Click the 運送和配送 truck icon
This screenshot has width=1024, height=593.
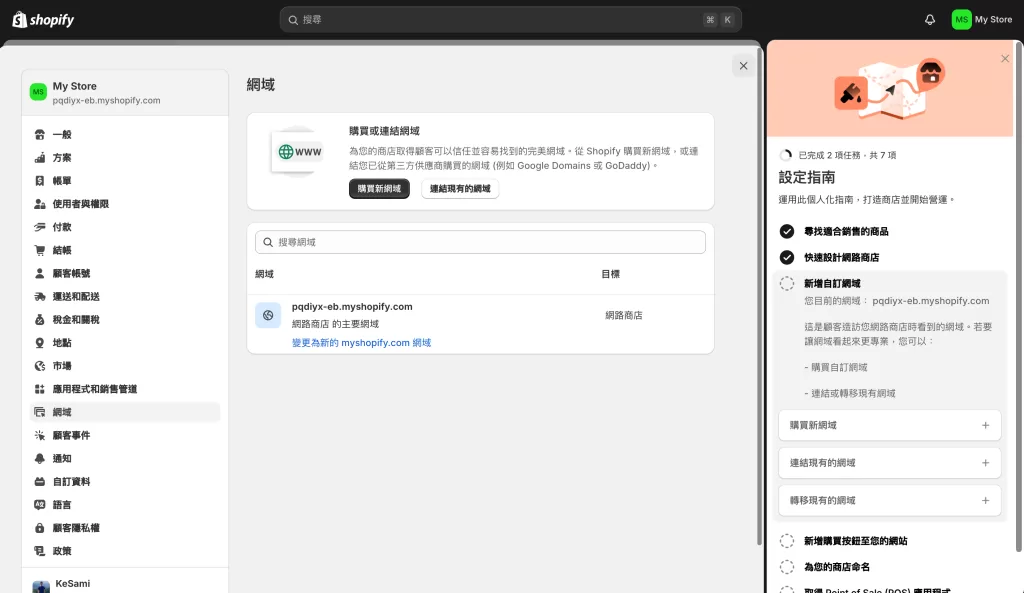point(40,296)
